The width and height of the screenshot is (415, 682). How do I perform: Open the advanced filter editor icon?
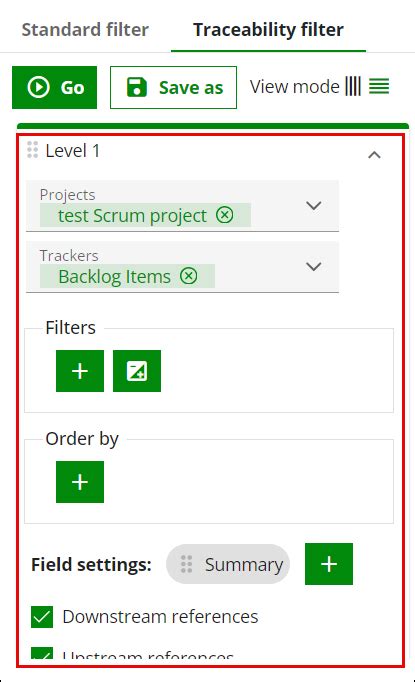pos(137,371)
